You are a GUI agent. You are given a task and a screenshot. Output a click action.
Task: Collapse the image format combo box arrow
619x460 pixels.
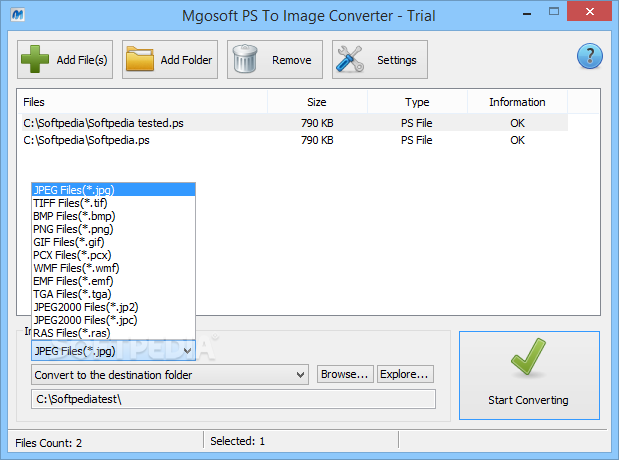click(x=188, y=351)
